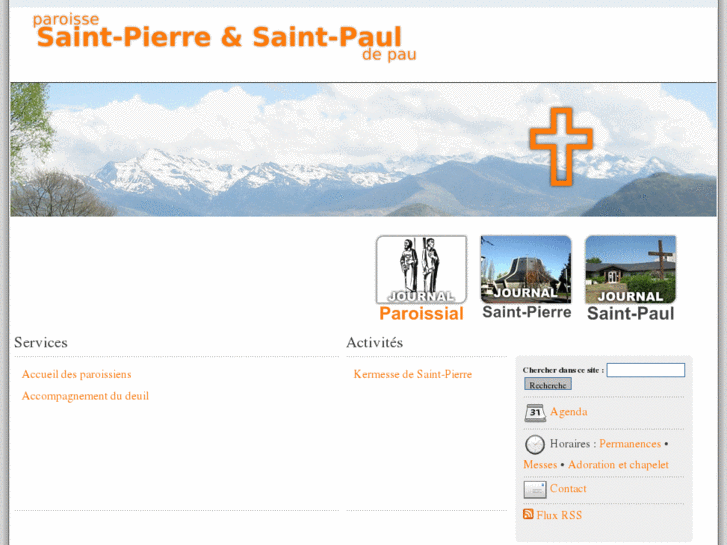This screenshot has height=545, width=727.
Task: Open the Flux RSS link
Action: [559, 515]
